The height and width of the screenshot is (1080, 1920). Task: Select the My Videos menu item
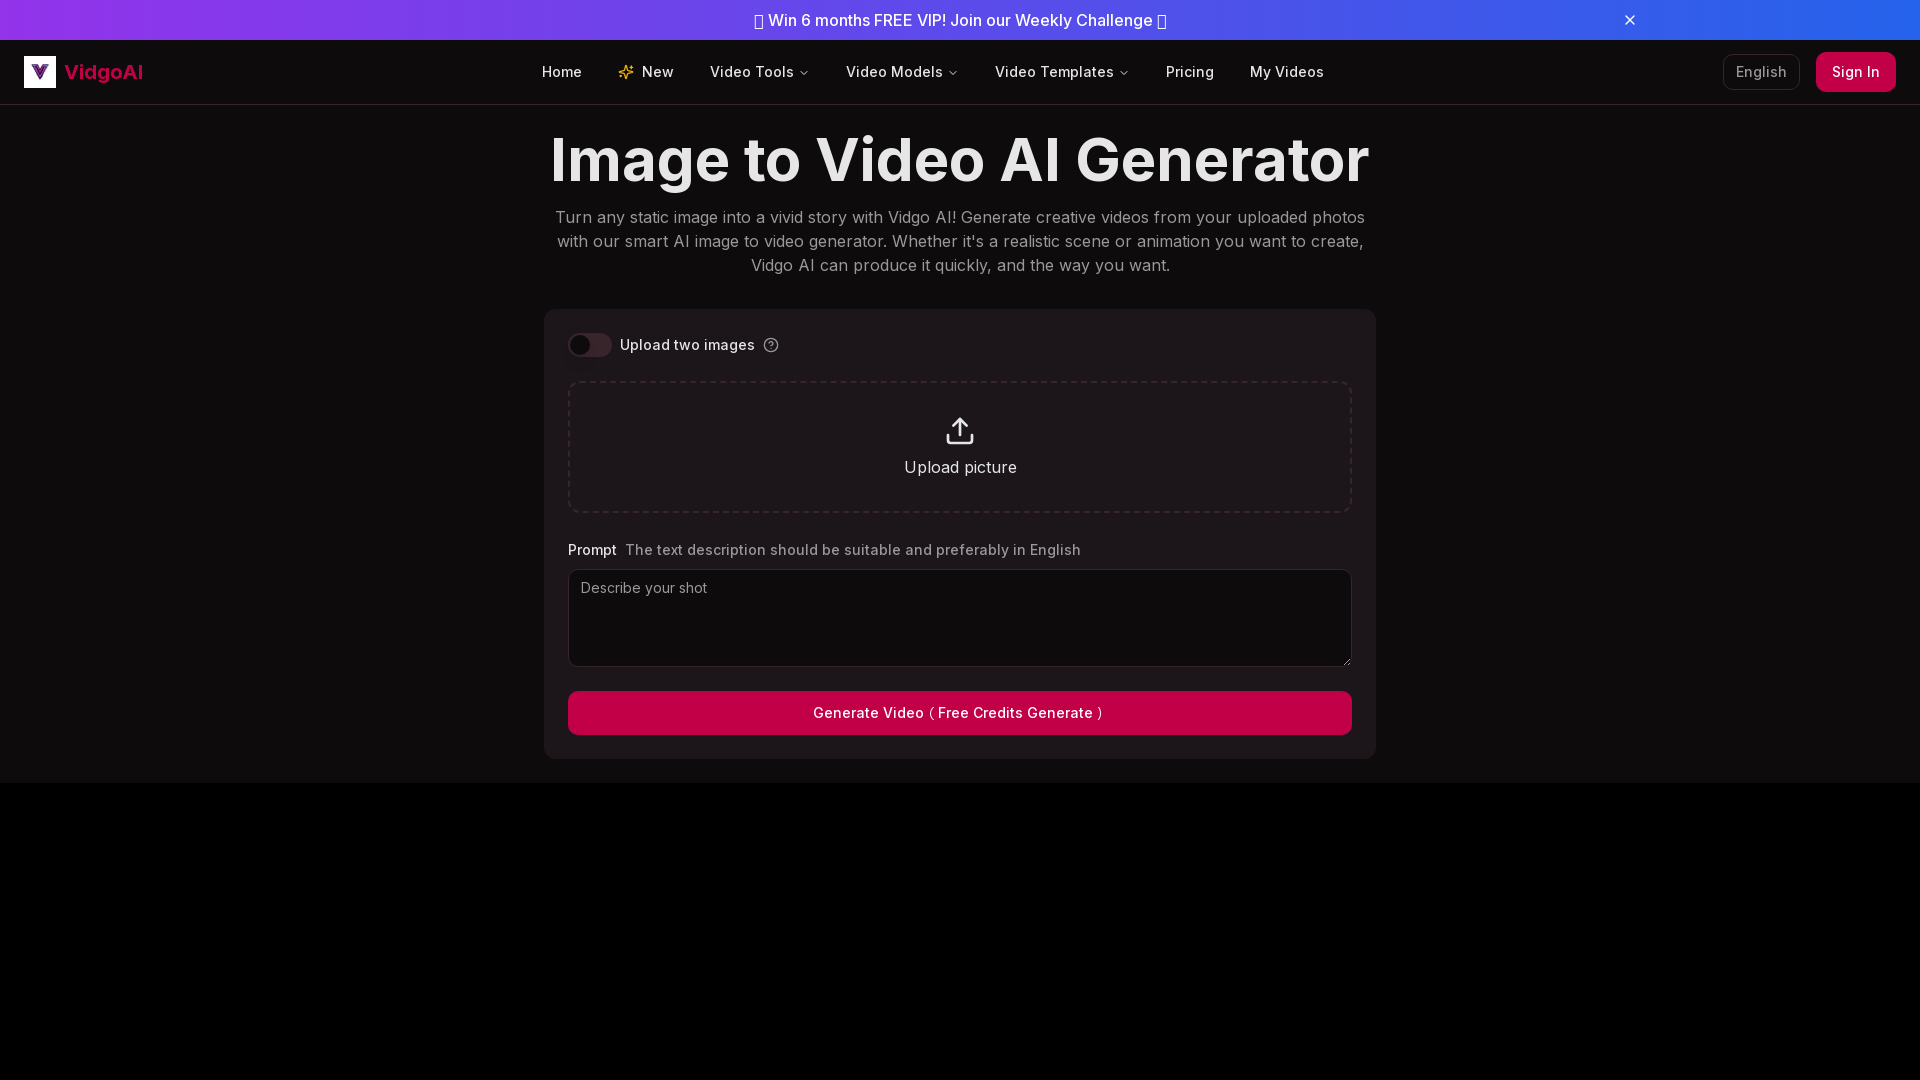pyautogui.click(x=1286, y=71)
